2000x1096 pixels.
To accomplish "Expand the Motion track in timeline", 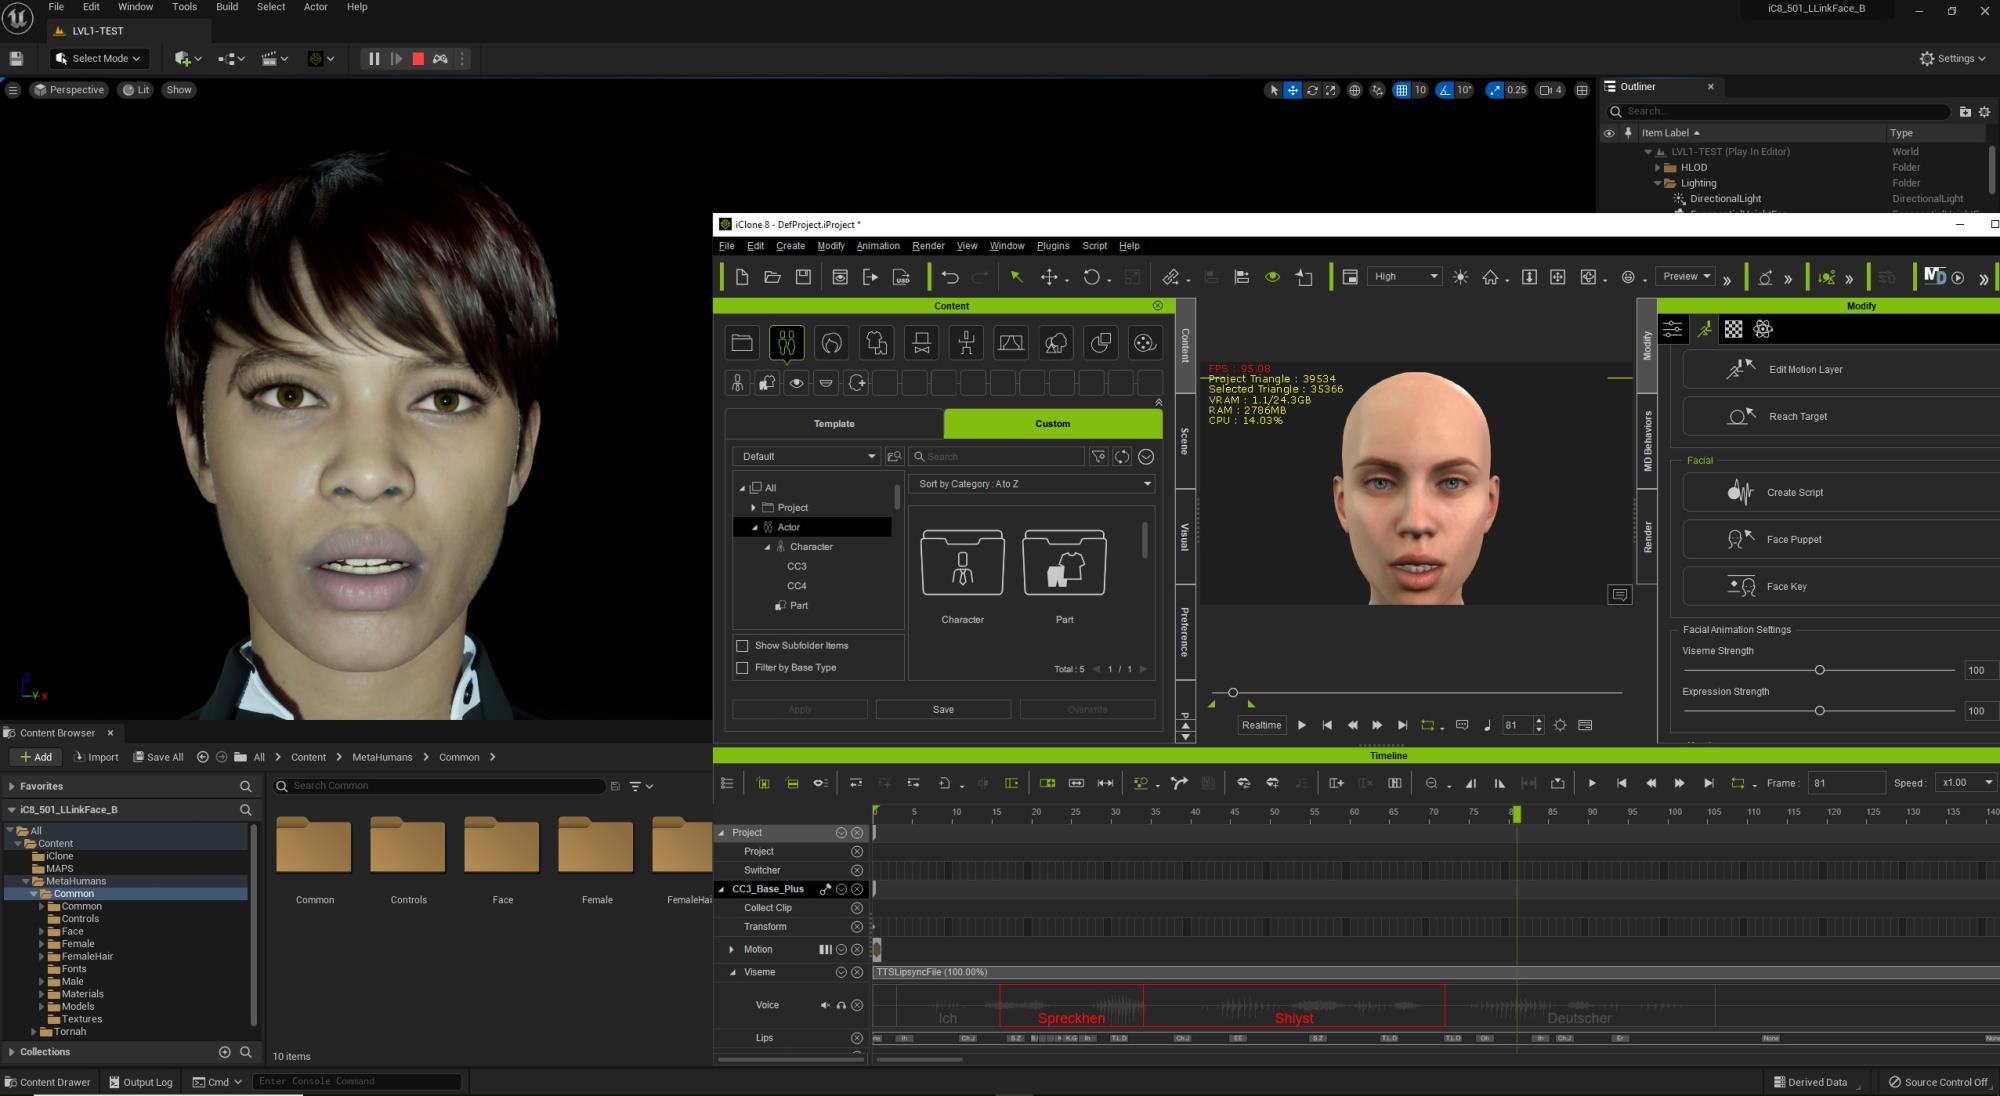I will coord(731,950).
